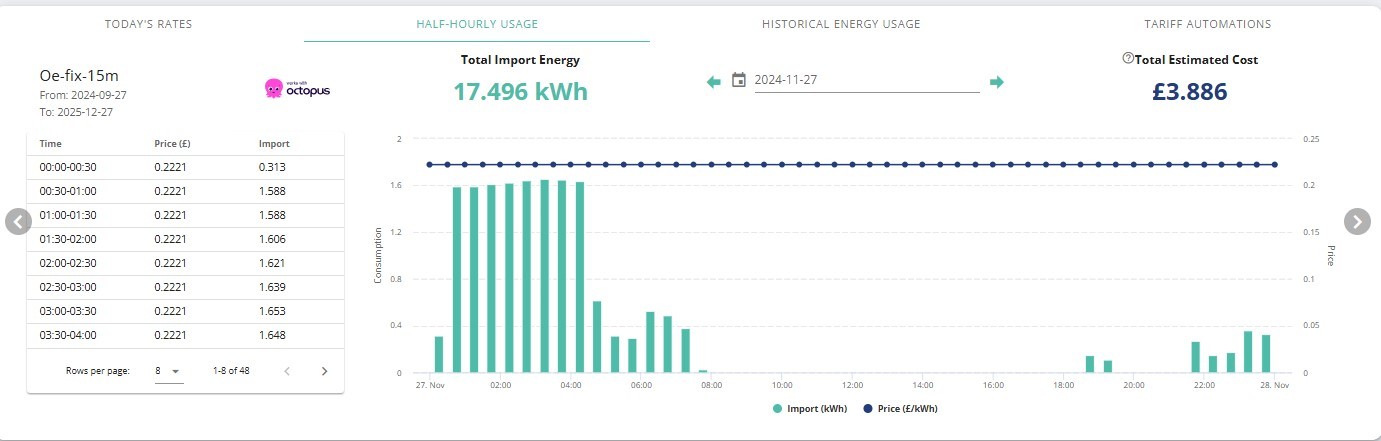Click the 2024-11-27 date input field
1381x441 pixels.
(x=866, y=80)
